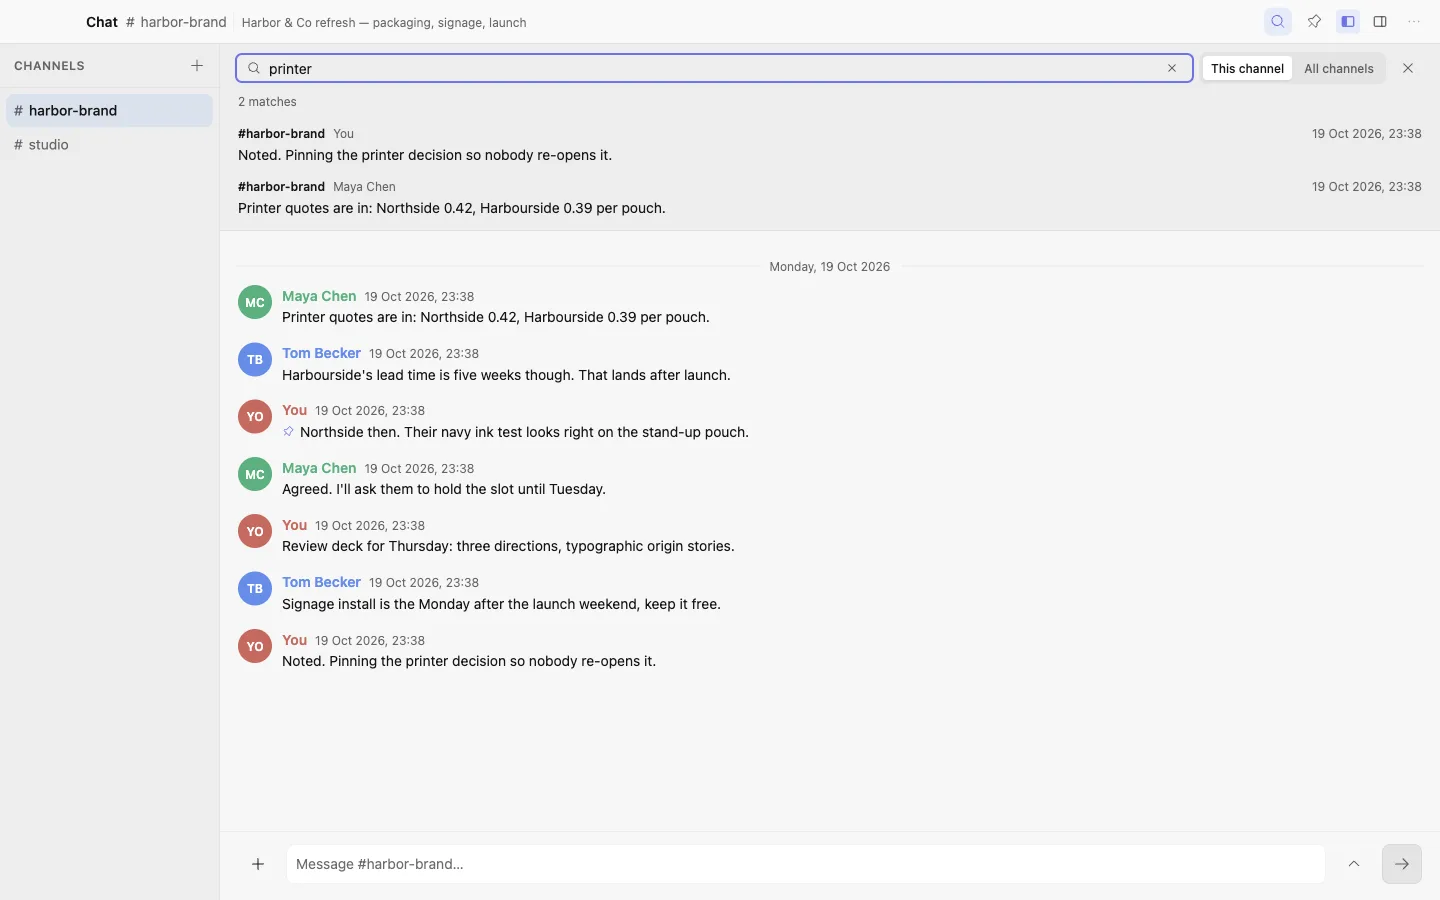Click the CHANNELS section heading
Image resolution: width=1440 pixels, height=900 pixels.
pos(49,66)
